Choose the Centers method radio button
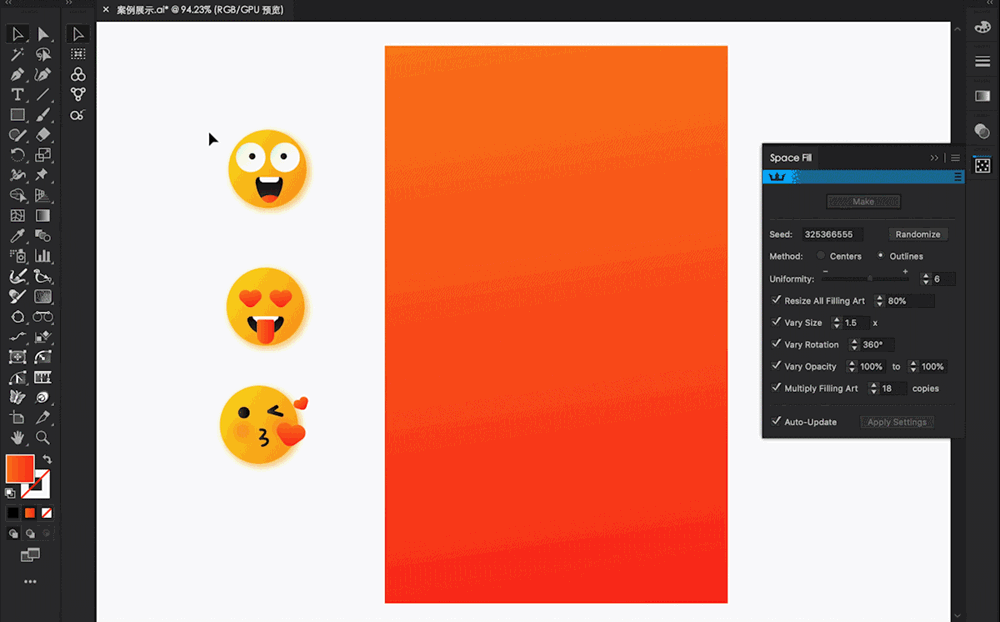The image size is (1000, 622). [821, 256]
